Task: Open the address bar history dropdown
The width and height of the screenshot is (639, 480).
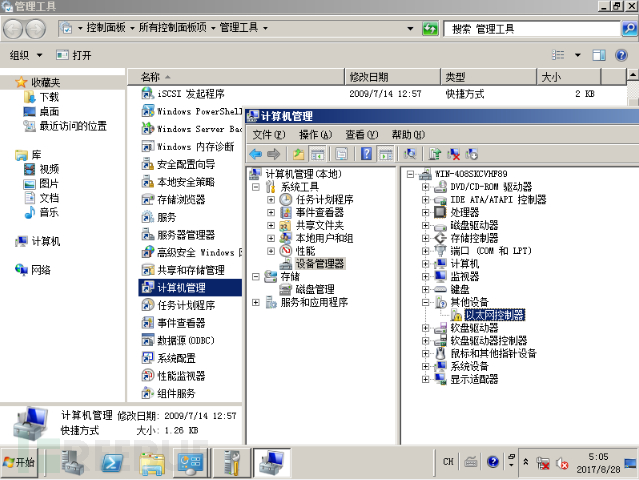Action: (410, 29)
